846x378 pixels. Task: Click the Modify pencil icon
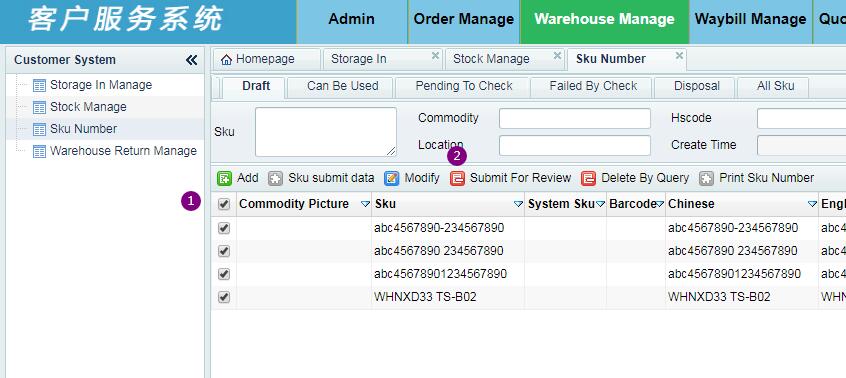pos(392,178)
